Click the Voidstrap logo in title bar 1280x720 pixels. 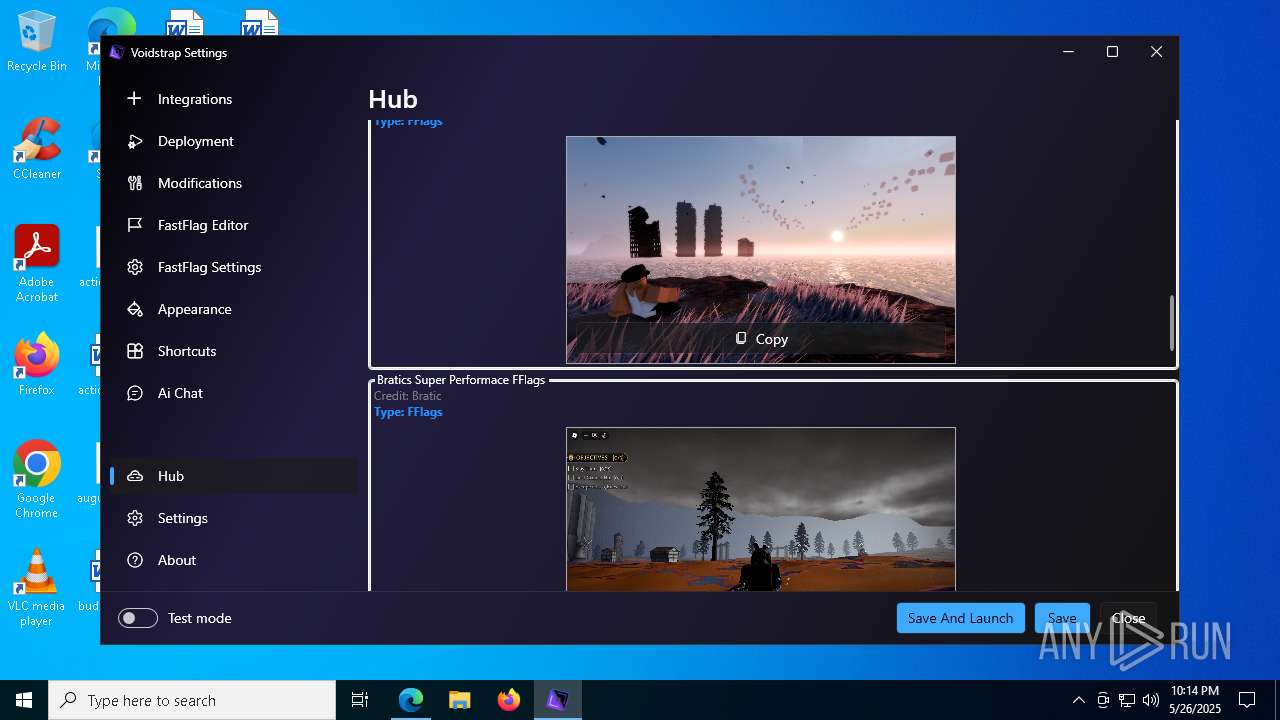click(x=117, y=53)
